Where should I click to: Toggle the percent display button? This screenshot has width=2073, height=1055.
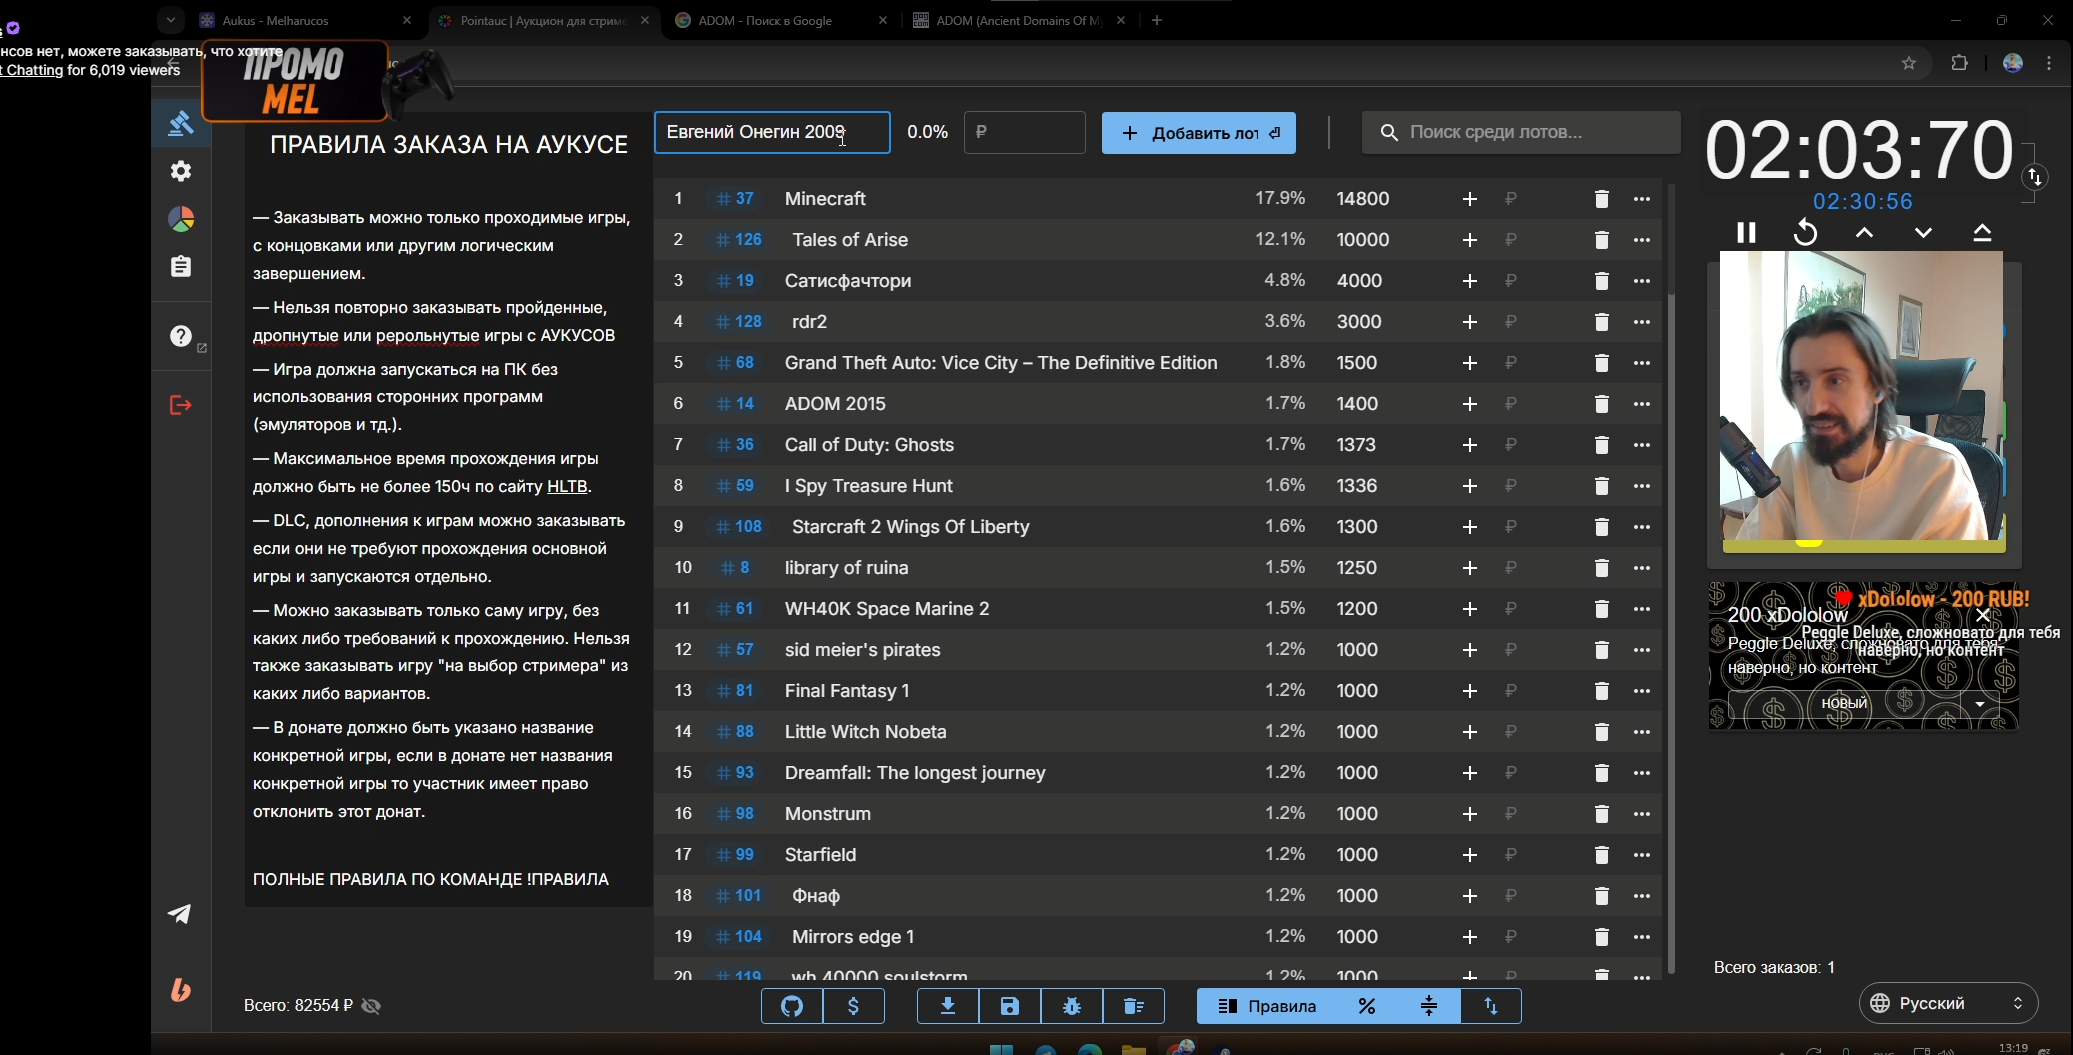[1367, 1006]
